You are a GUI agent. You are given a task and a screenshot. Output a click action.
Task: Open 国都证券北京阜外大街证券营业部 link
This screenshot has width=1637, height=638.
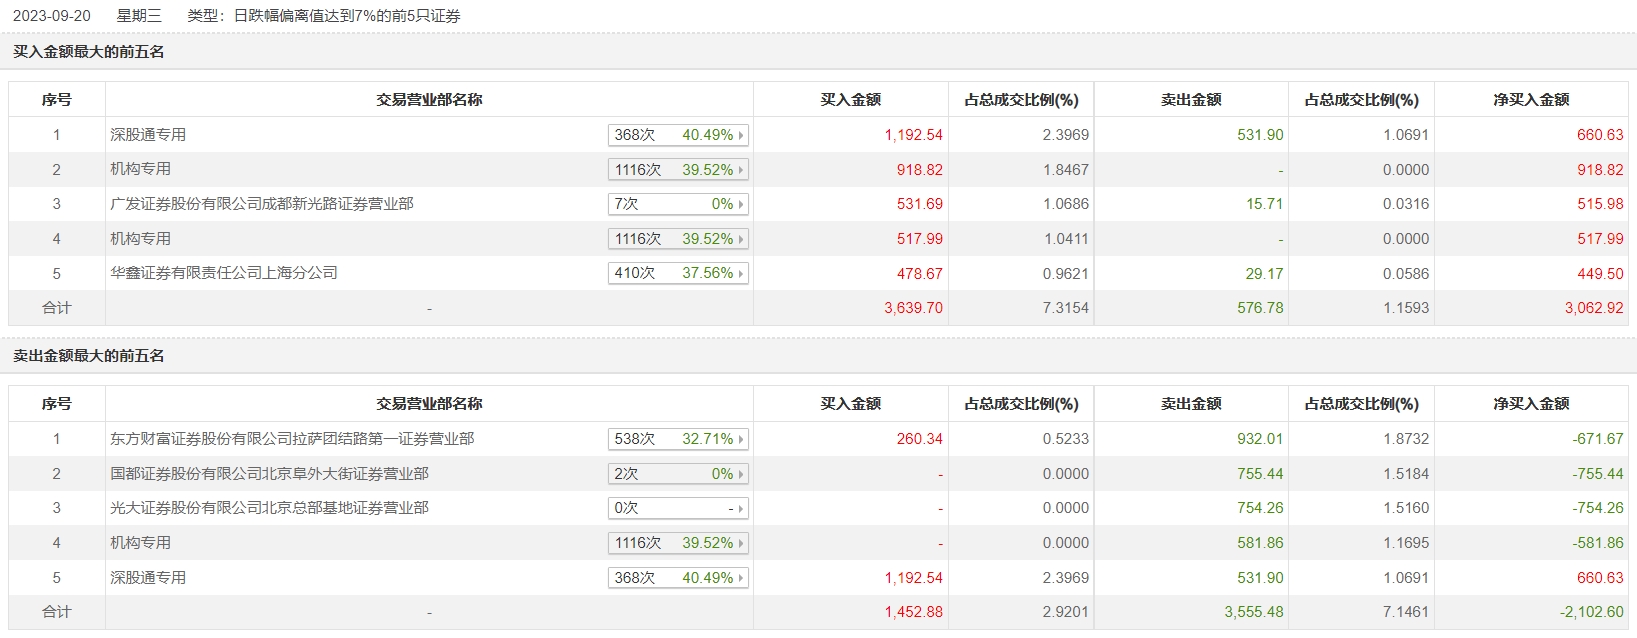(269, 474)
